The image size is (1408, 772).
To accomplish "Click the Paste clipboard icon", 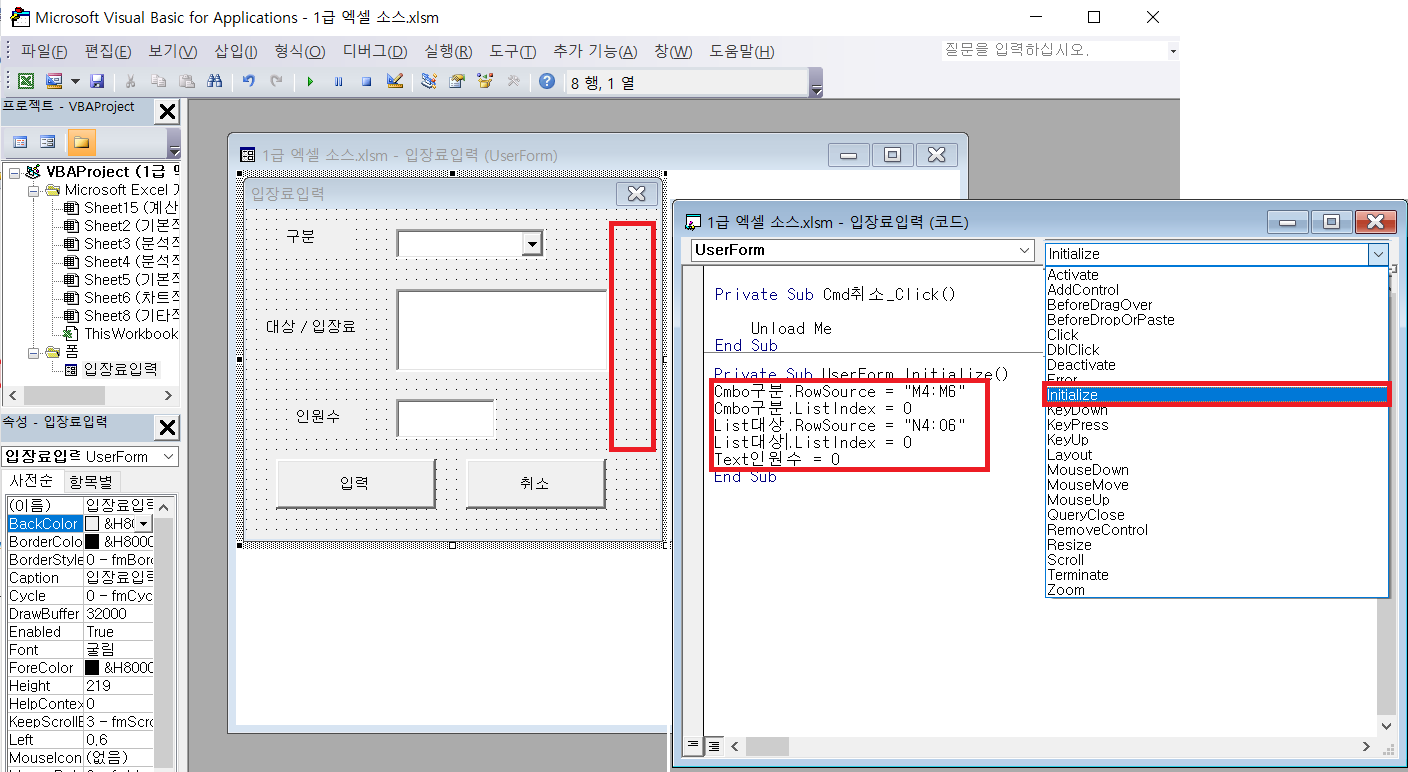I will [186, 82].
